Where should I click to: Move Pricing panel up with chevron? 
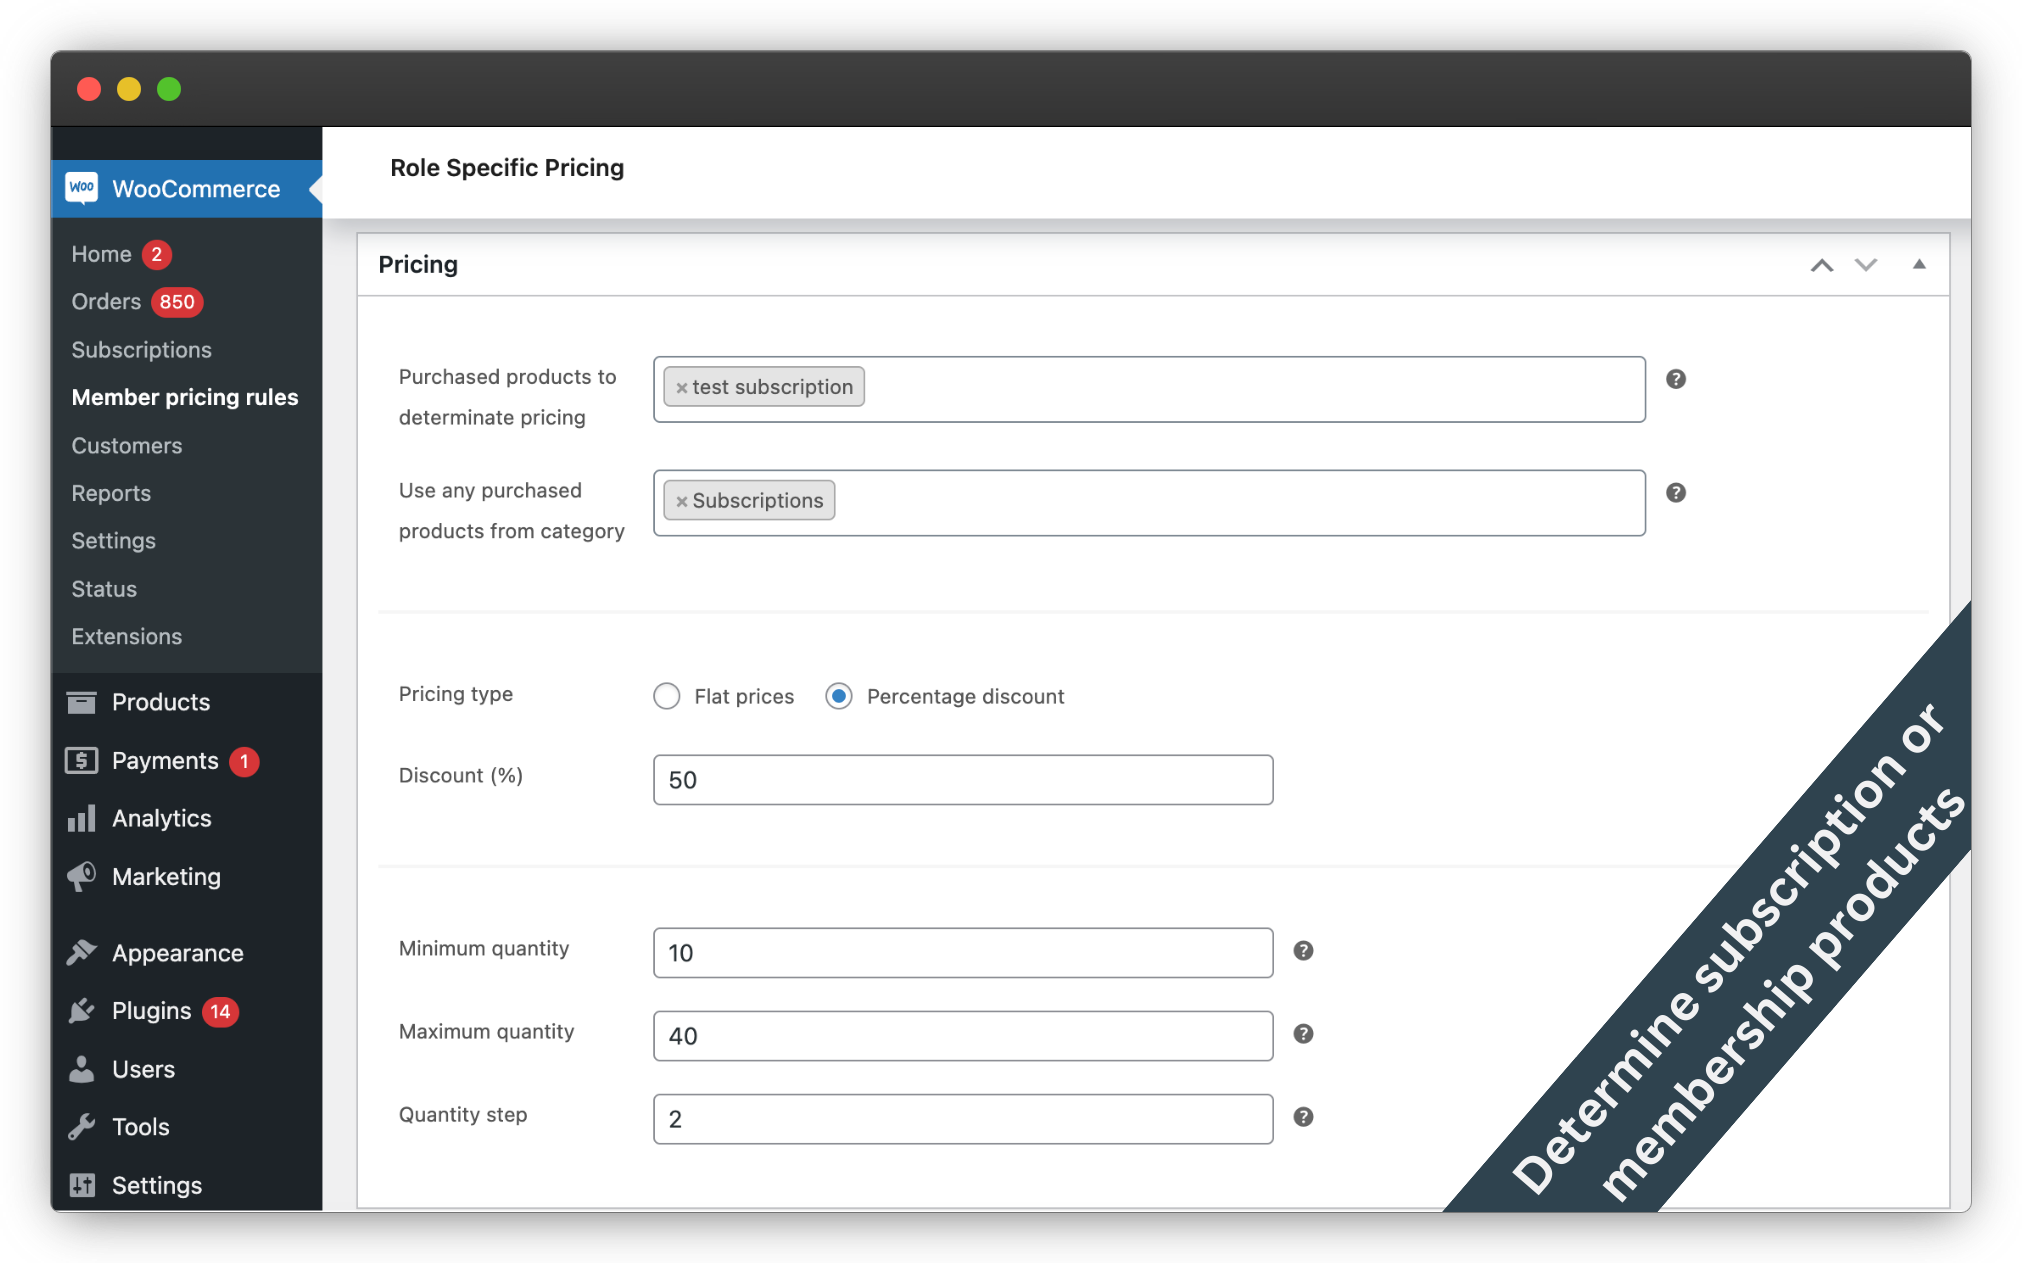1822,265
